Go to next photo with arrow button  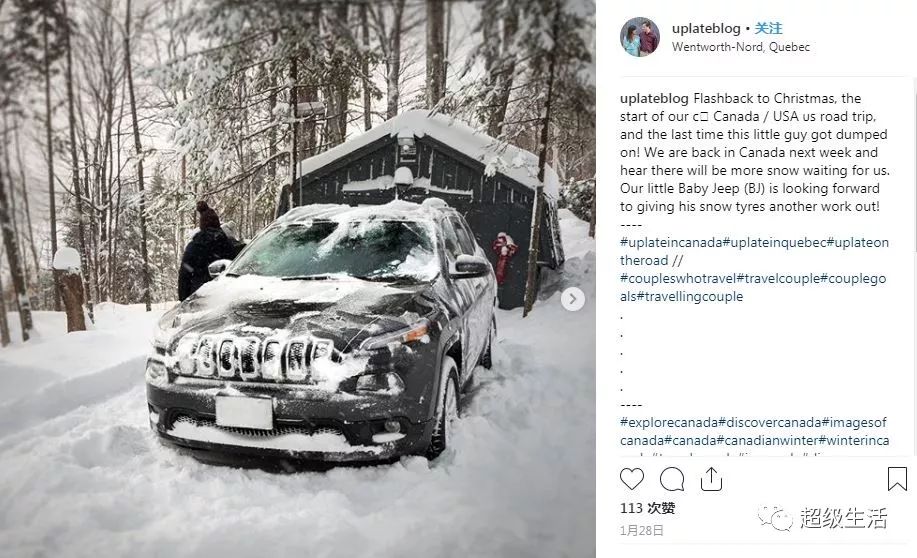[x=573, y=299]
